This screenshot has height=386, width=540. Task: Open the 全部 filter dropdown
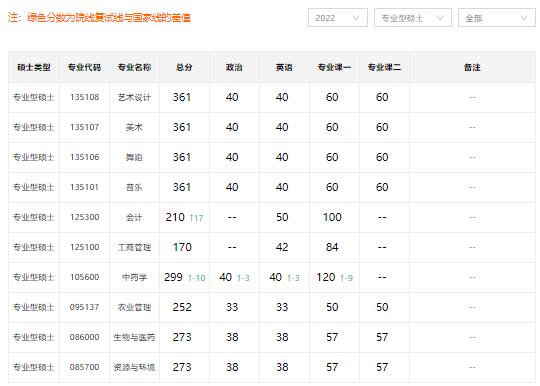497,18
